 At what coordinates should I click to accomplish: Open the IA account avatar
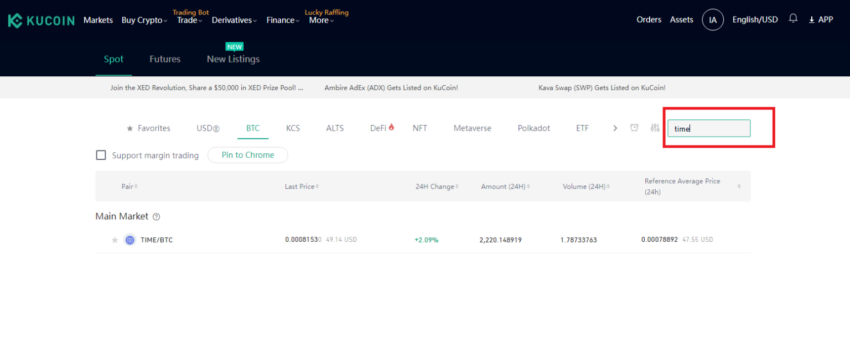click(x=713, y=20)
